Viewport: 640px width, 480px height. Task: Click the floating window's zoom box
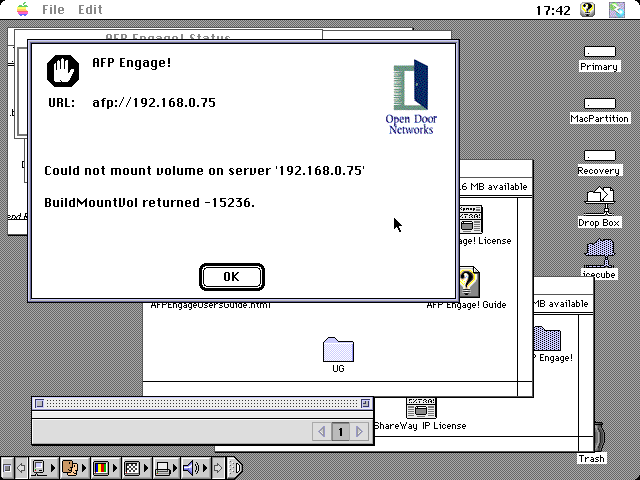365,403
